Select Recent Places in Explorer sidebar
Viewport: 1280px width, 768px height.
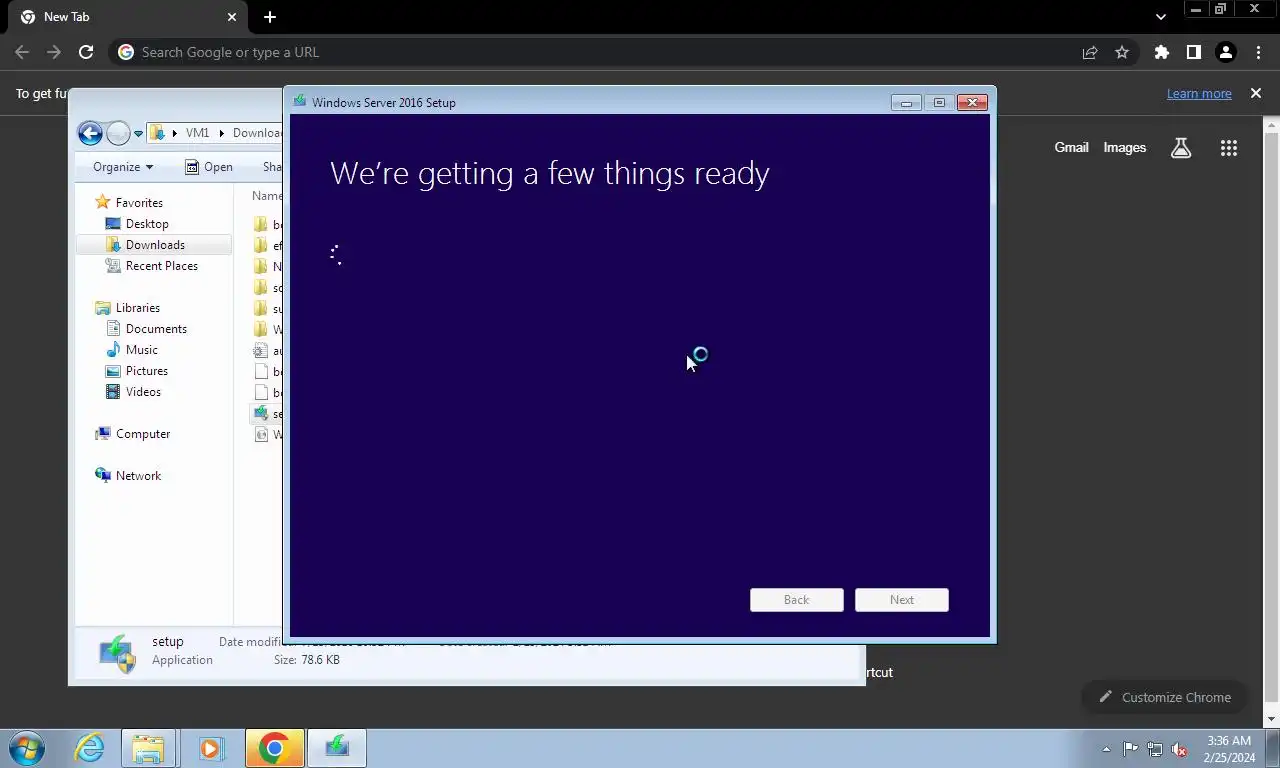pos(161,266)
